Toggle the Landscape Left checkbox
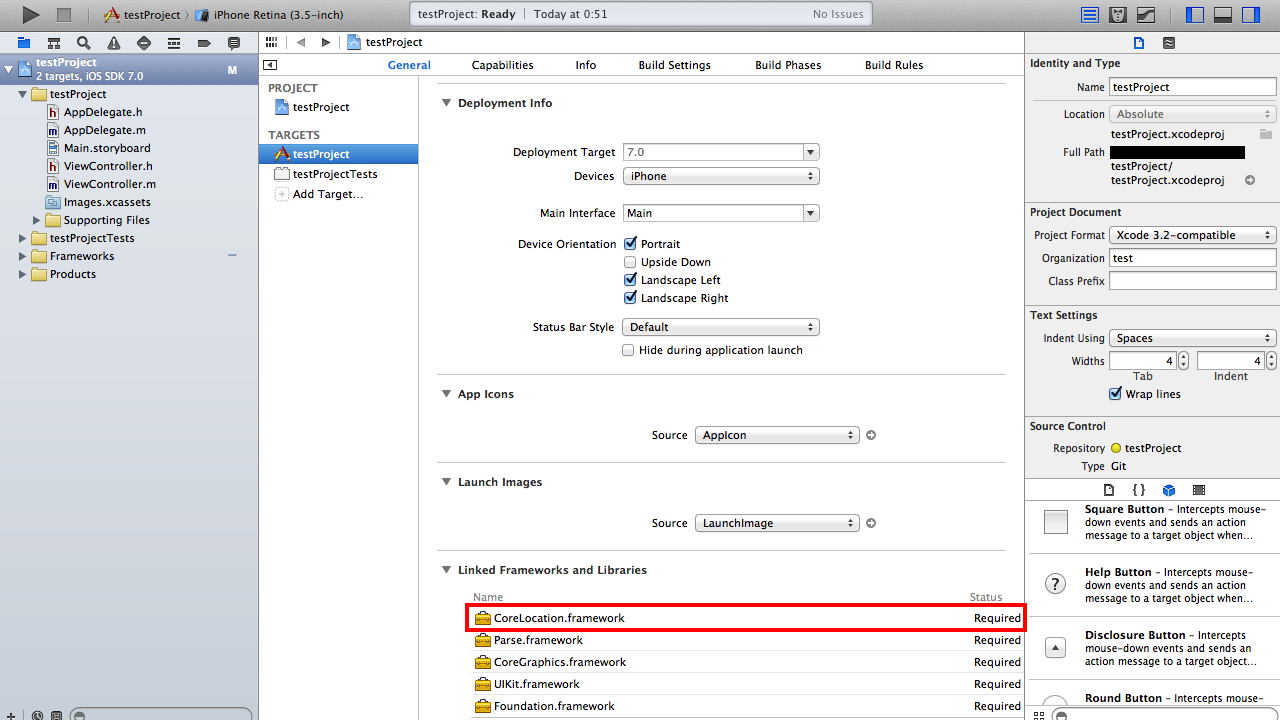This screenshot has height=720, width=1280. tap(630, 280)
